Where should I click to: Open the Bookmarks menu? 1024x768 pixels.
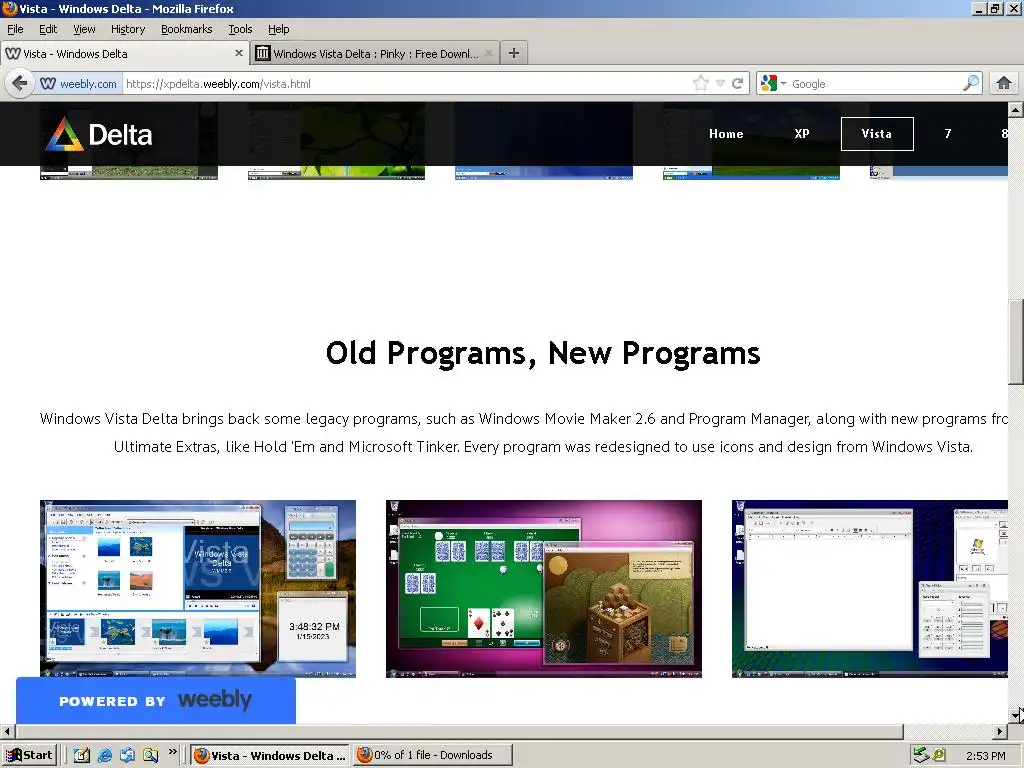tap(187, 29)
